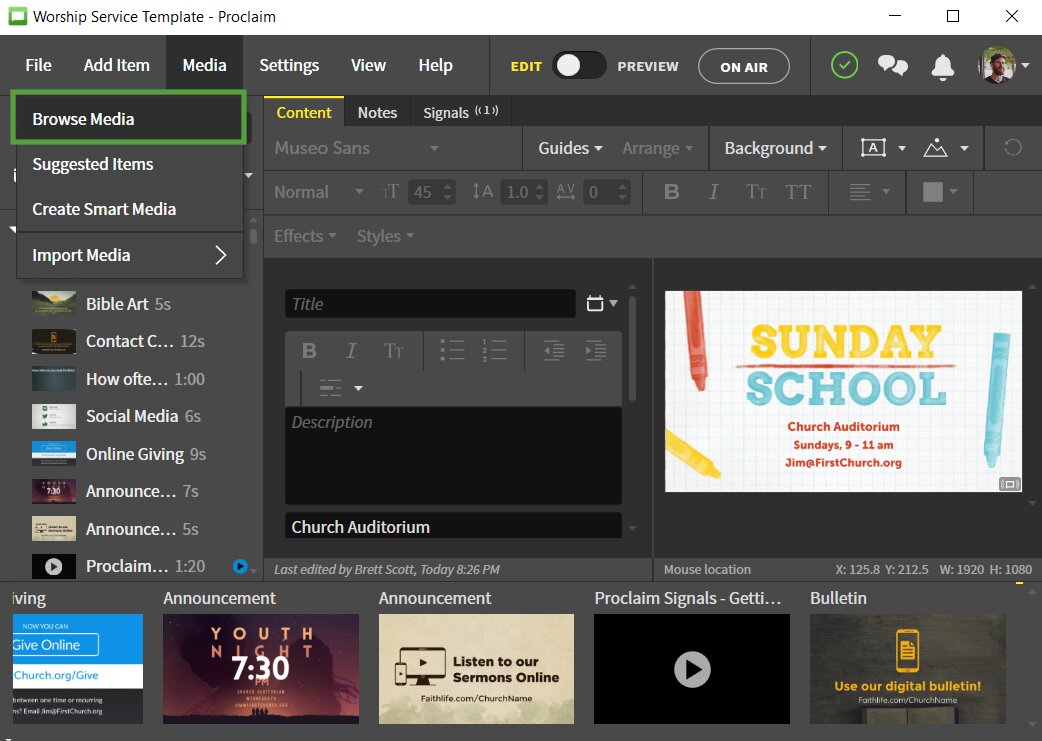This screenshot has height=741, width=1042.
Task: Open the text color swatch dropdown arrow
Action: [954, 192]
